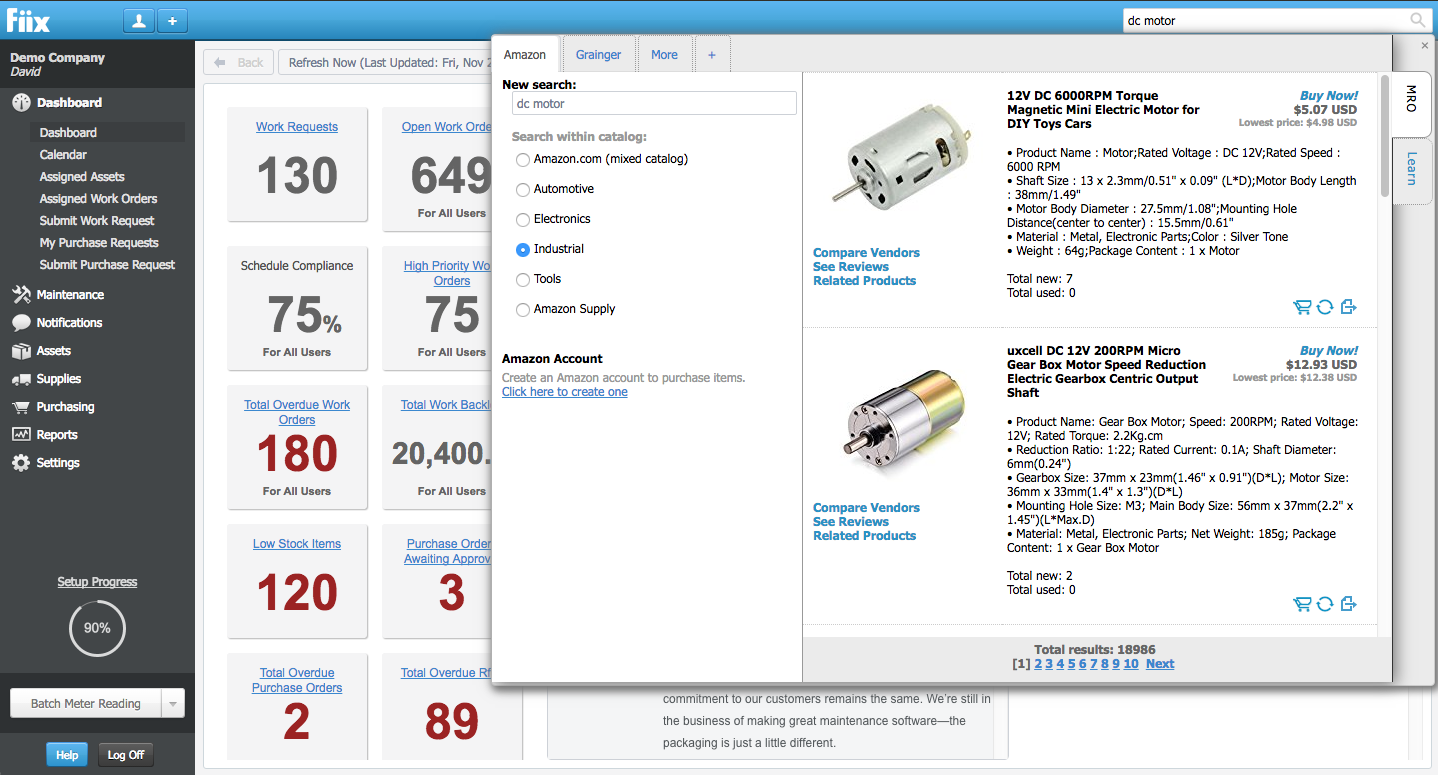Screen dimensions: 1438x775
Task: Click Buy Now for the 6000RPM Torque motor
Action: pyautogui.click(x=1328, y=96)
